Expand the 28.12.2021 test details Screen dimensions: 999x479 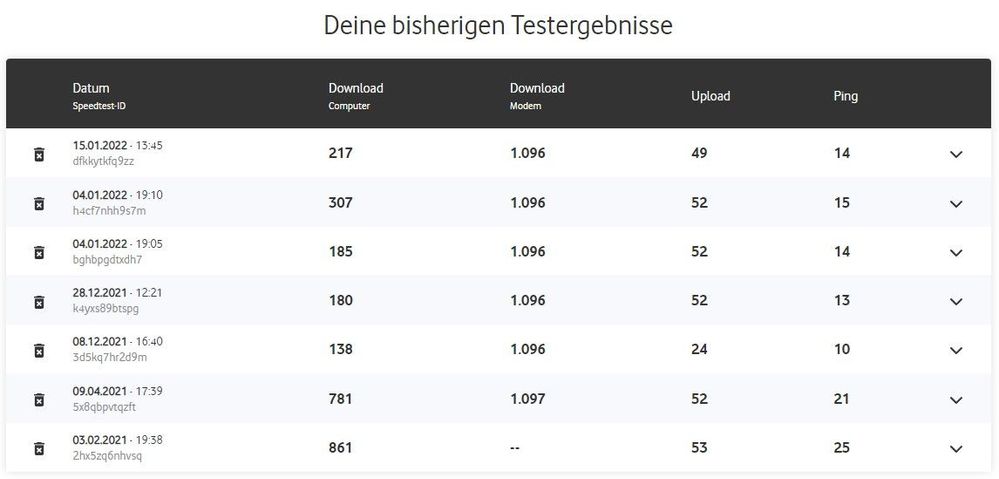955,301
